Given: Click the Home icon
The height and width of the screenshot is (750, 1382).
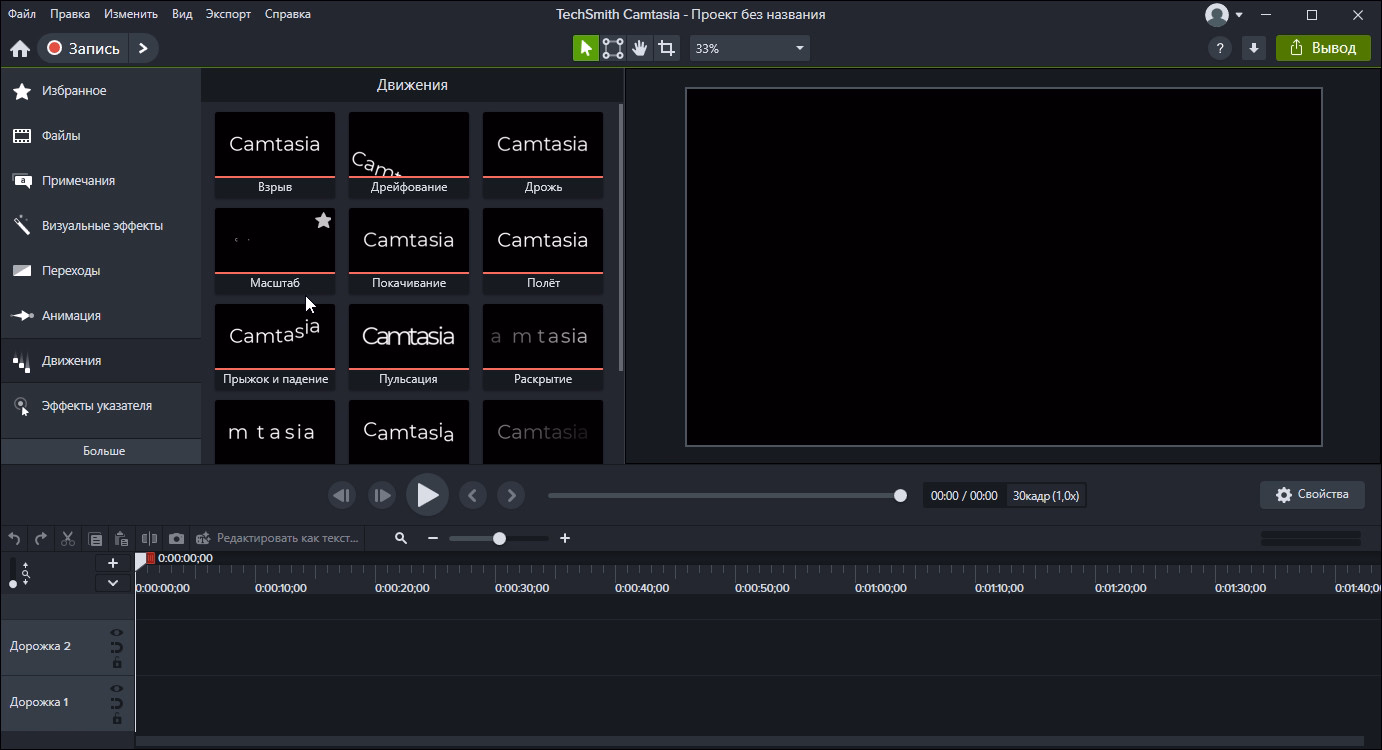Looking at the screenshot, I should point(20,48).
